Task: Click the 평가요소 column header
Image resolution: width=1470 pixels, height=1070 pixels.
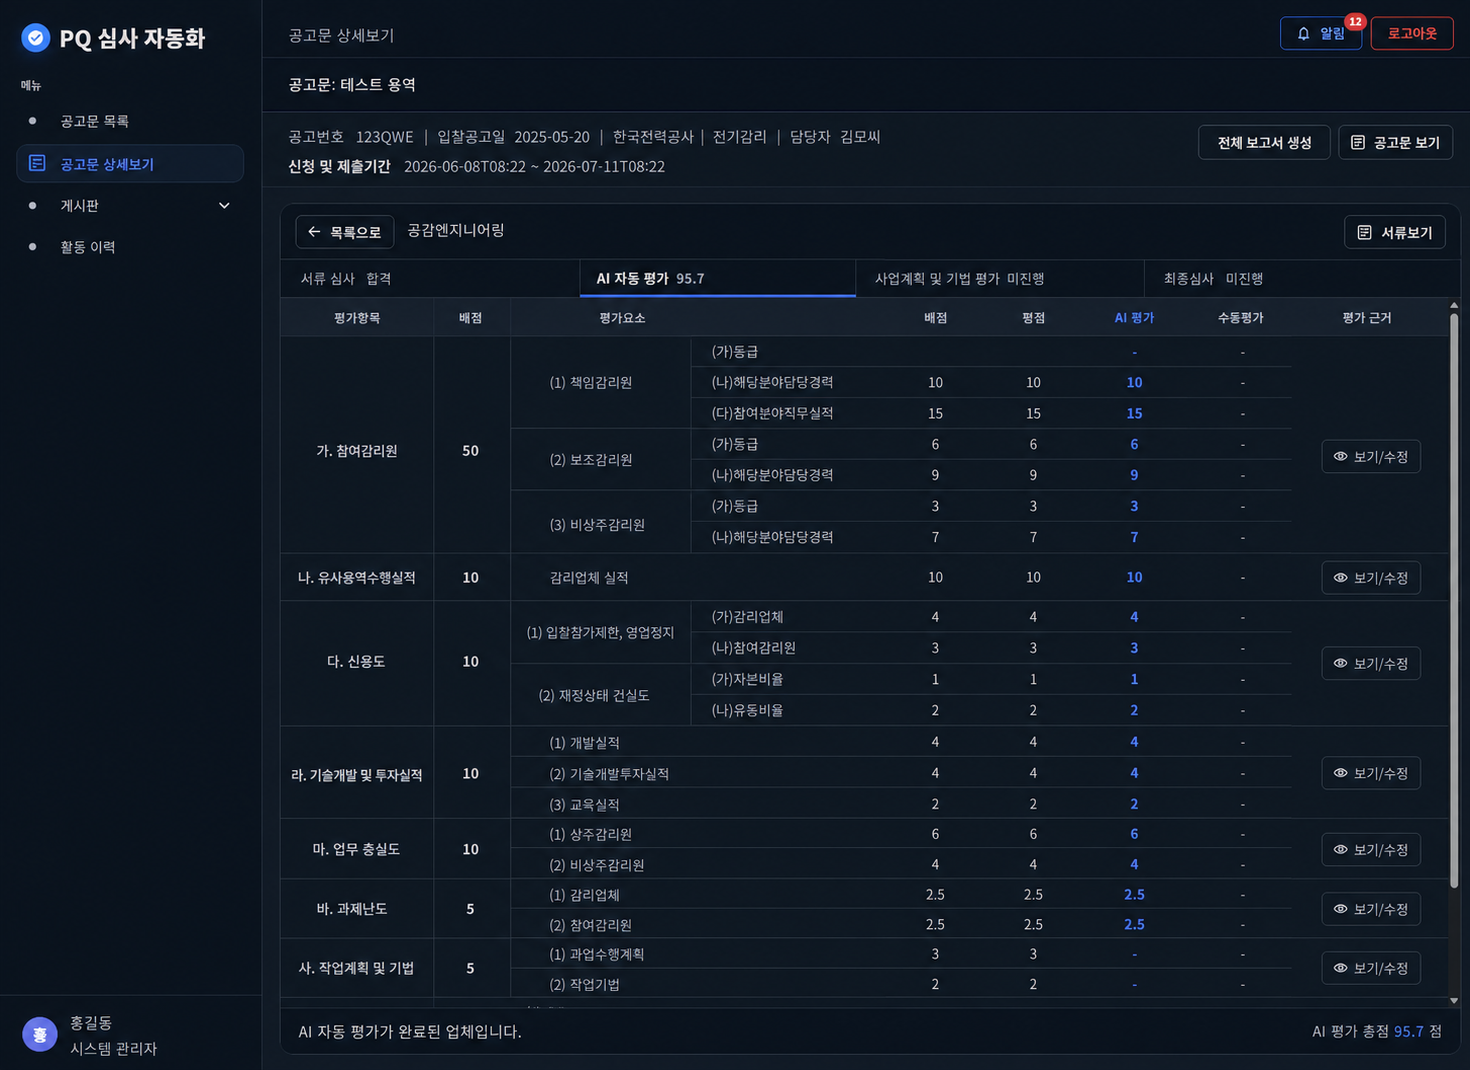Action: (x=622, y=318)
